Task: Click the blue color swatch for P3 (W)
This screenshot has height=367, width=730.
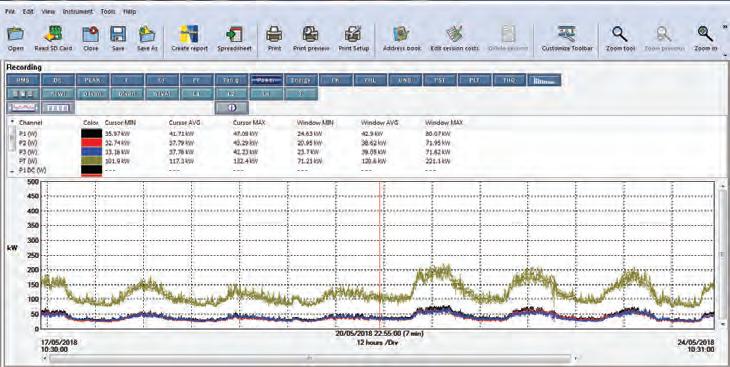Action: click(91, 152)
